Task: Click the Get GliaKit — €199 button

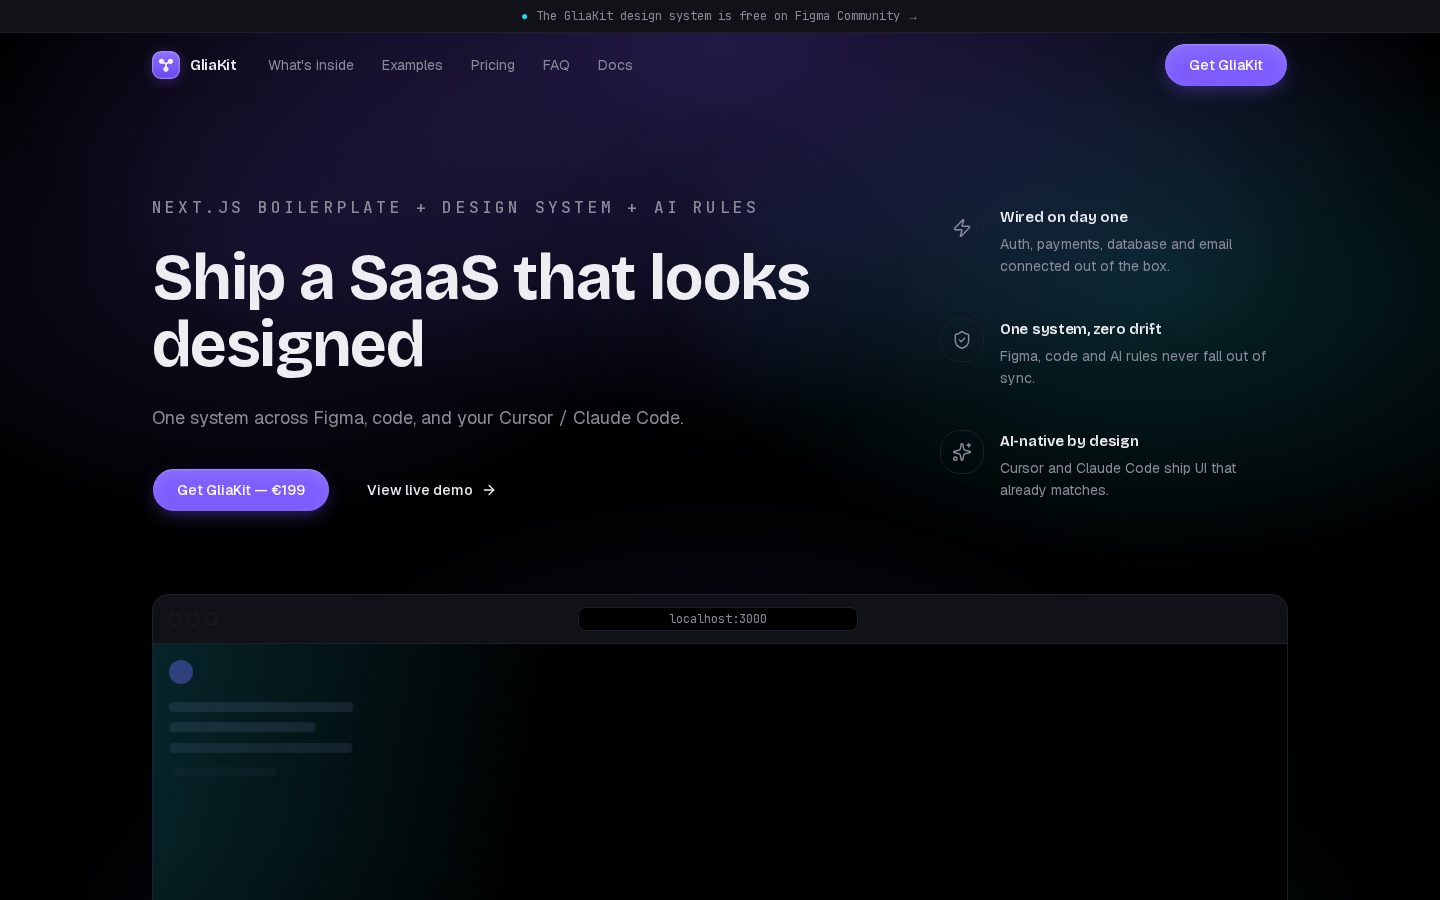Action: 241,490
